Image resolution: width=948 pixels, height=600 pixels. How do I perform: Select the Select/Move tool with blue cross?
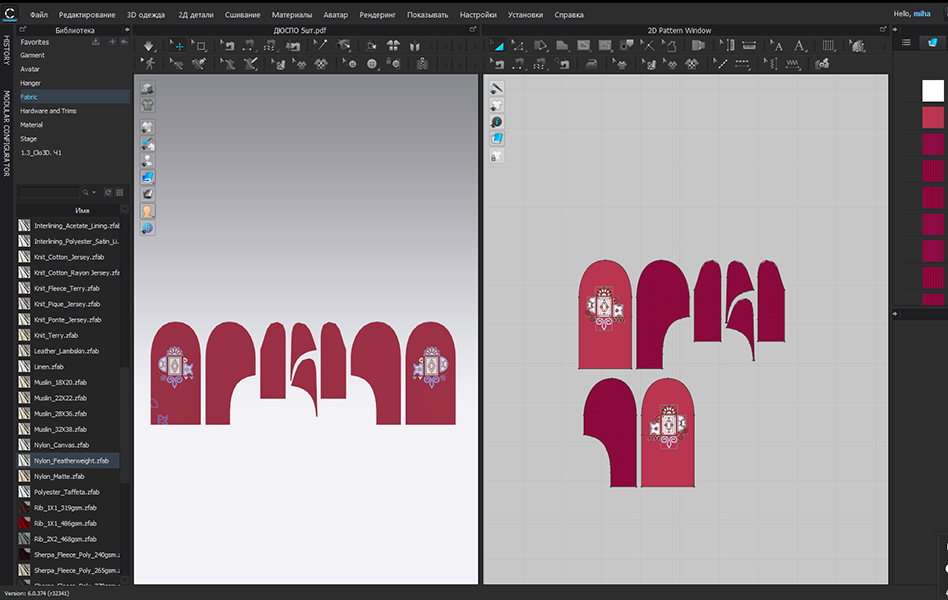click(x=177, y=46)
